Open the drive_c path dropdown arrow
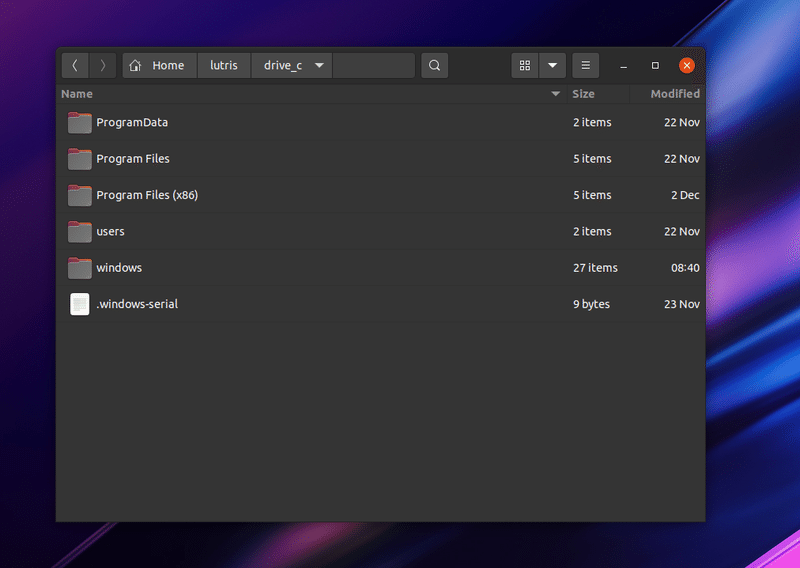This screenshot has width=800, height=568. tap(319, 65)
